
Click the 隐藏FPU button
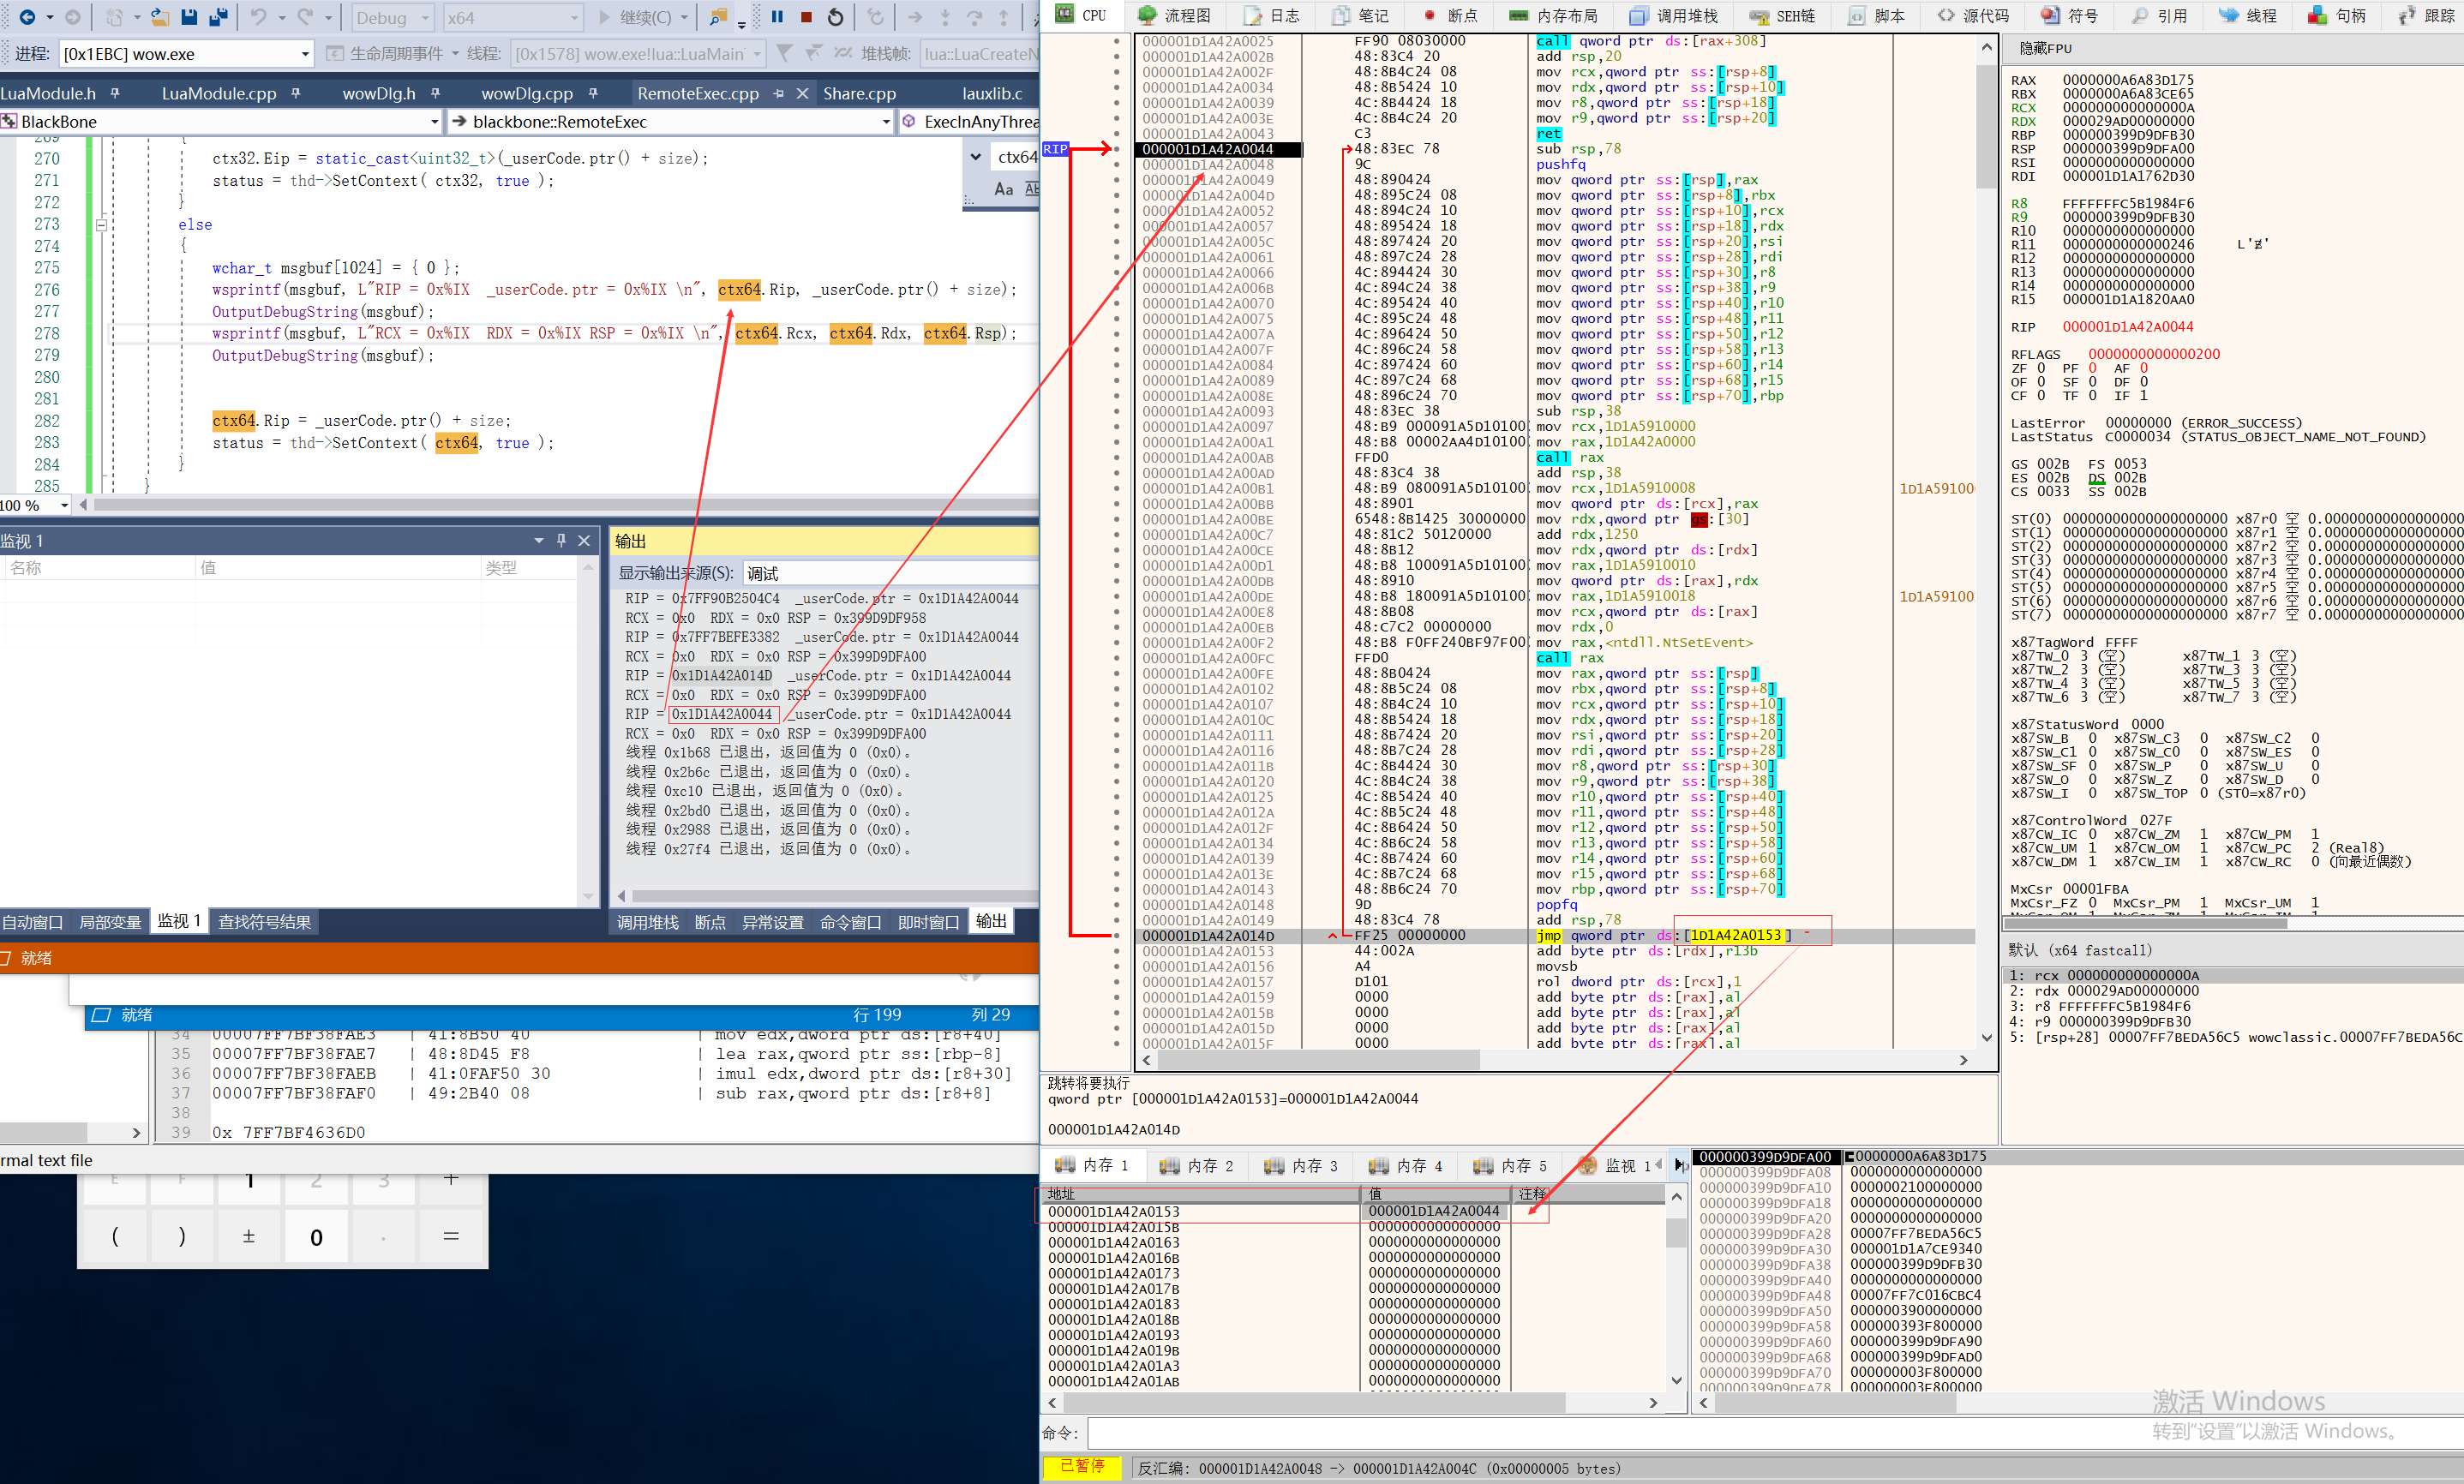[x=2045, y=48]
